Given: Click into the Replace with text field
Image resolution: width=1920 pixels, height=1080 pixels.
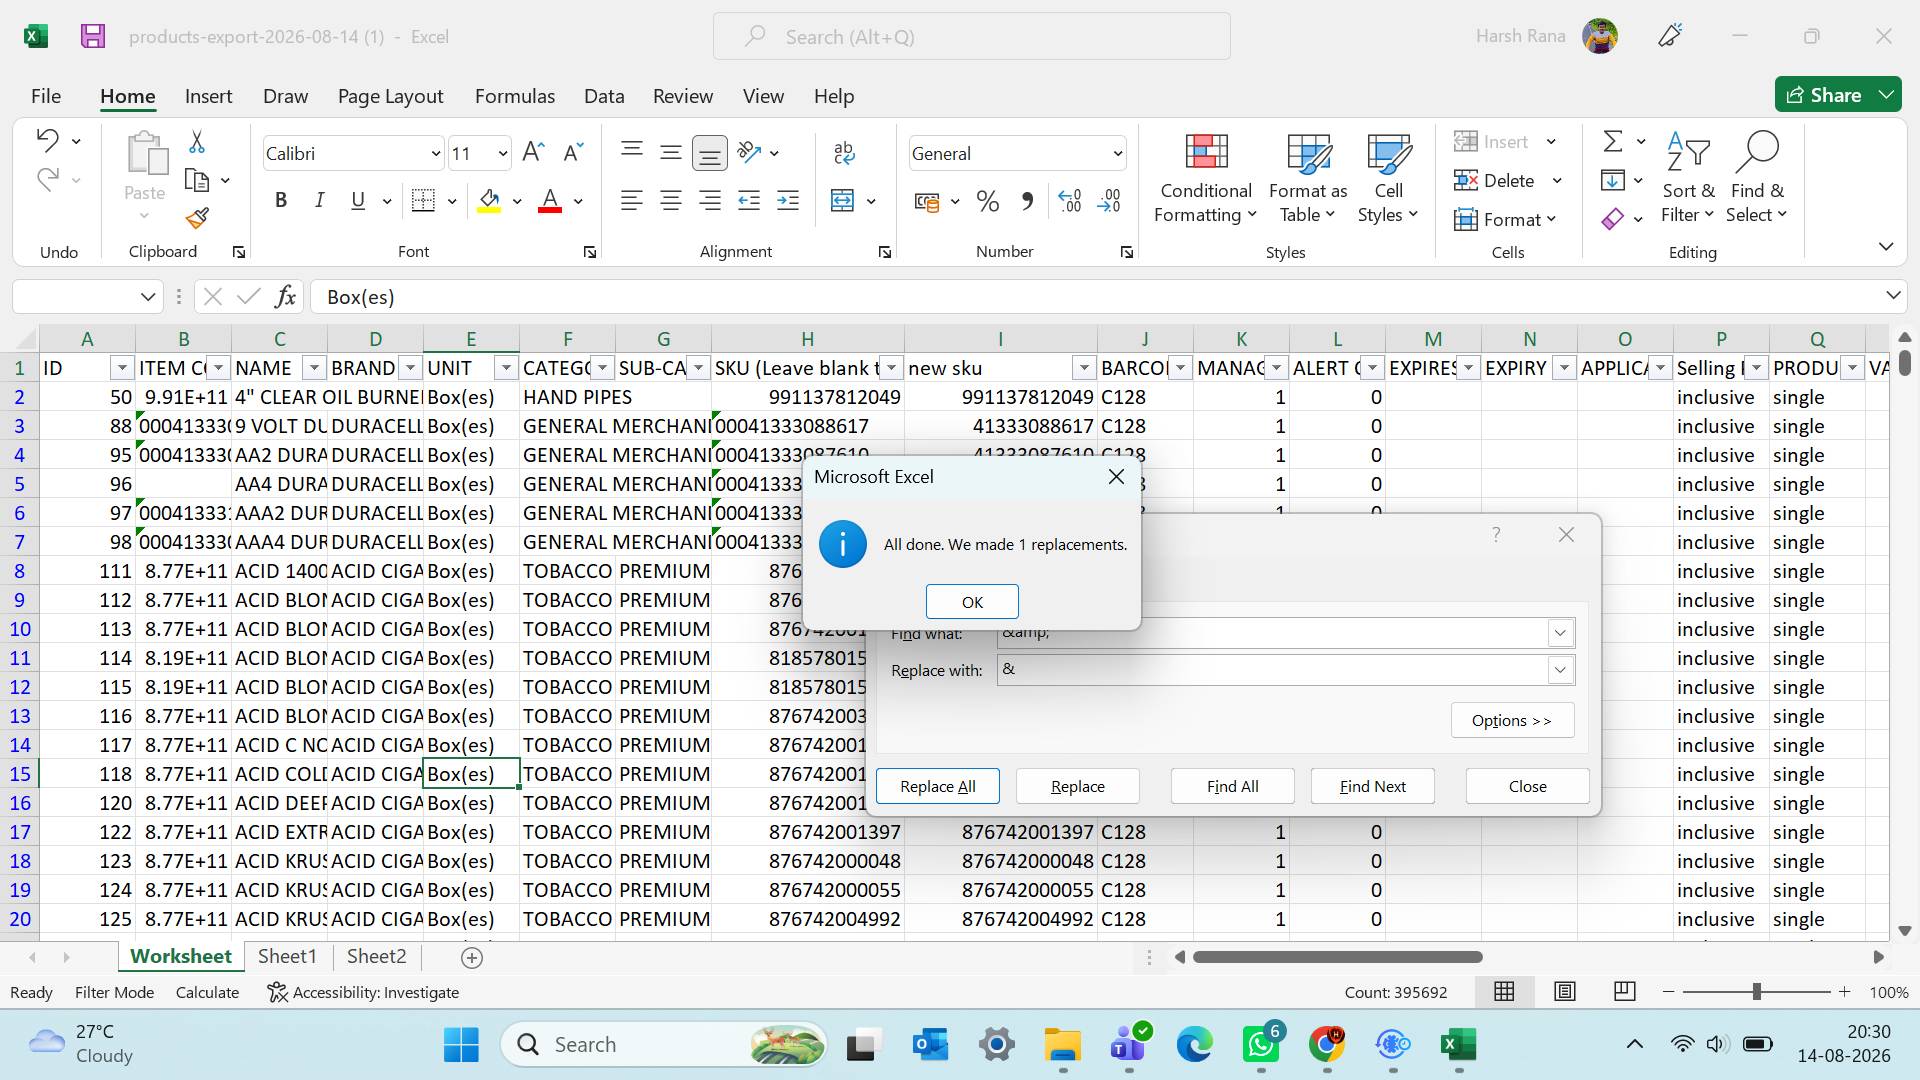Looking at the screenshot, I should click(x=1272, y=670).
